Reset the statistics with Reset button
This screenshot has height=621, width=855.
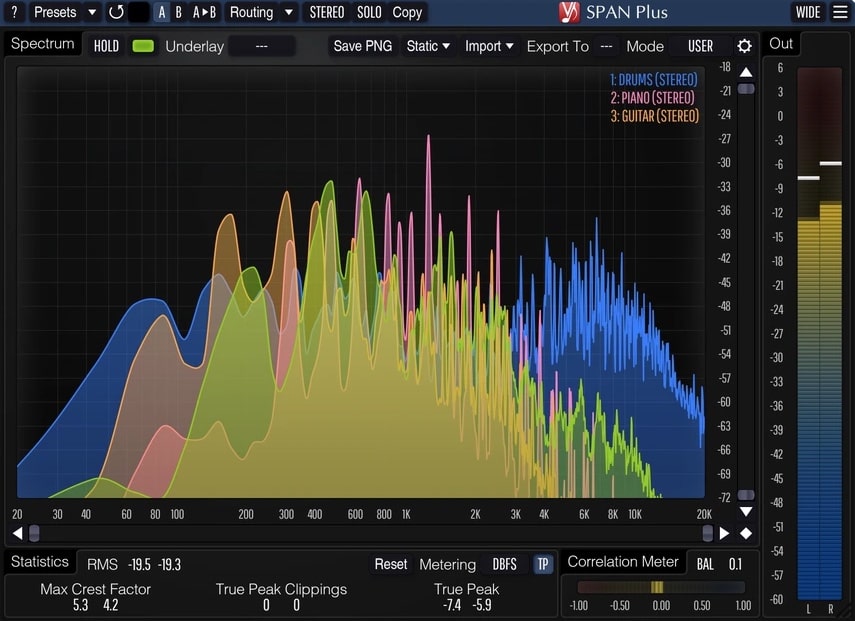(391, 564)
